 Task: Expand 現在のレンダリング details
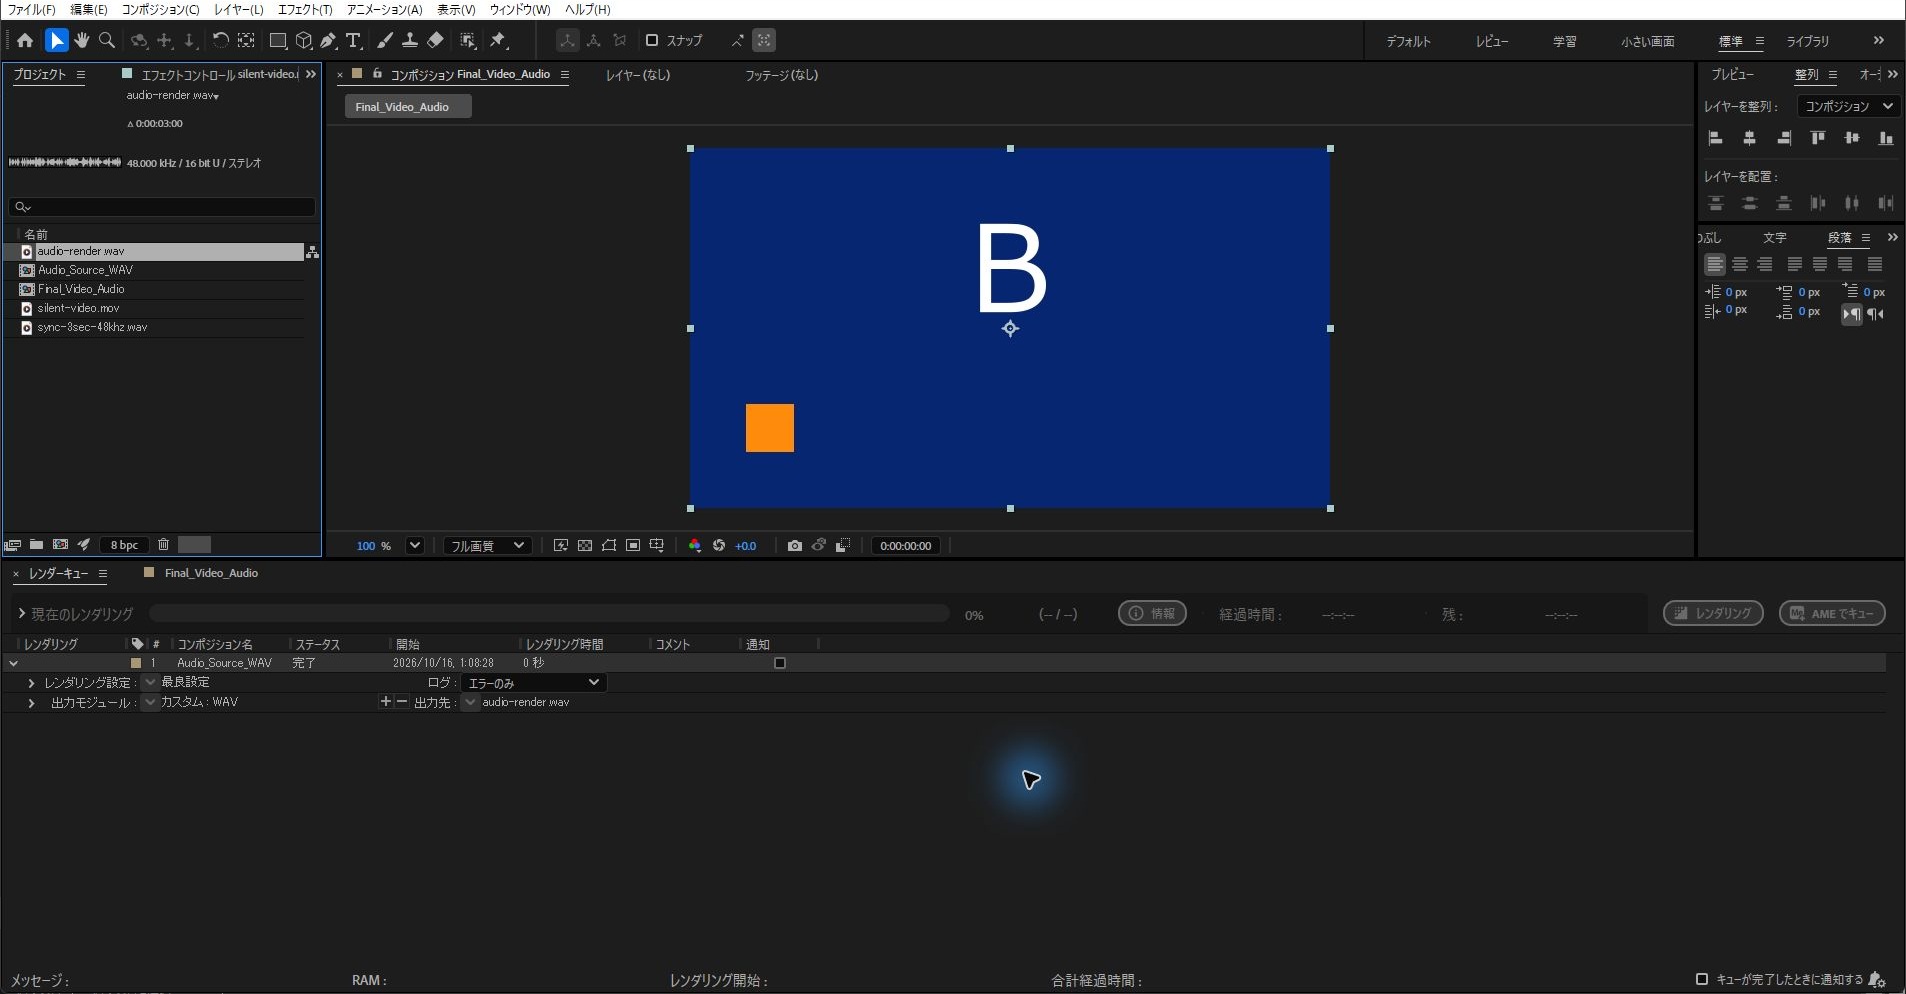(x=21, y=614)
